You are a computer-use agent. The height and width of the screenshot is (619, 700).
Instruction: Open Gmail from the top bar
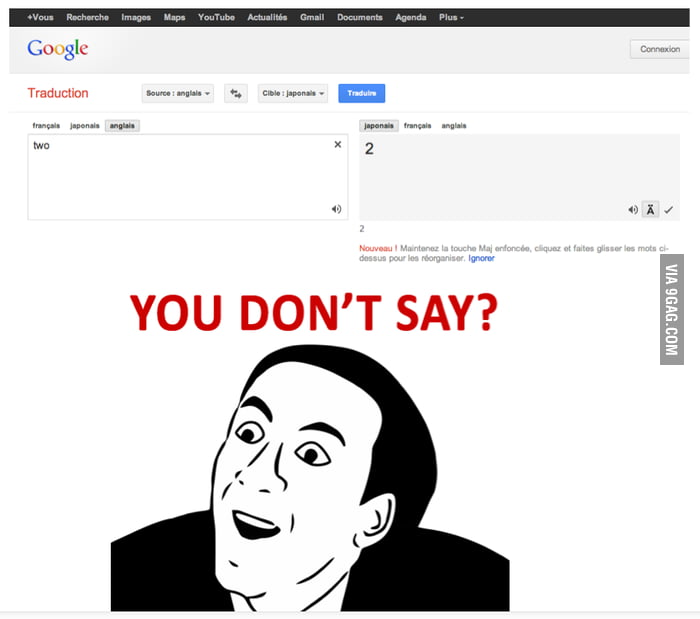pyautogui.click(x=312, y=17)
